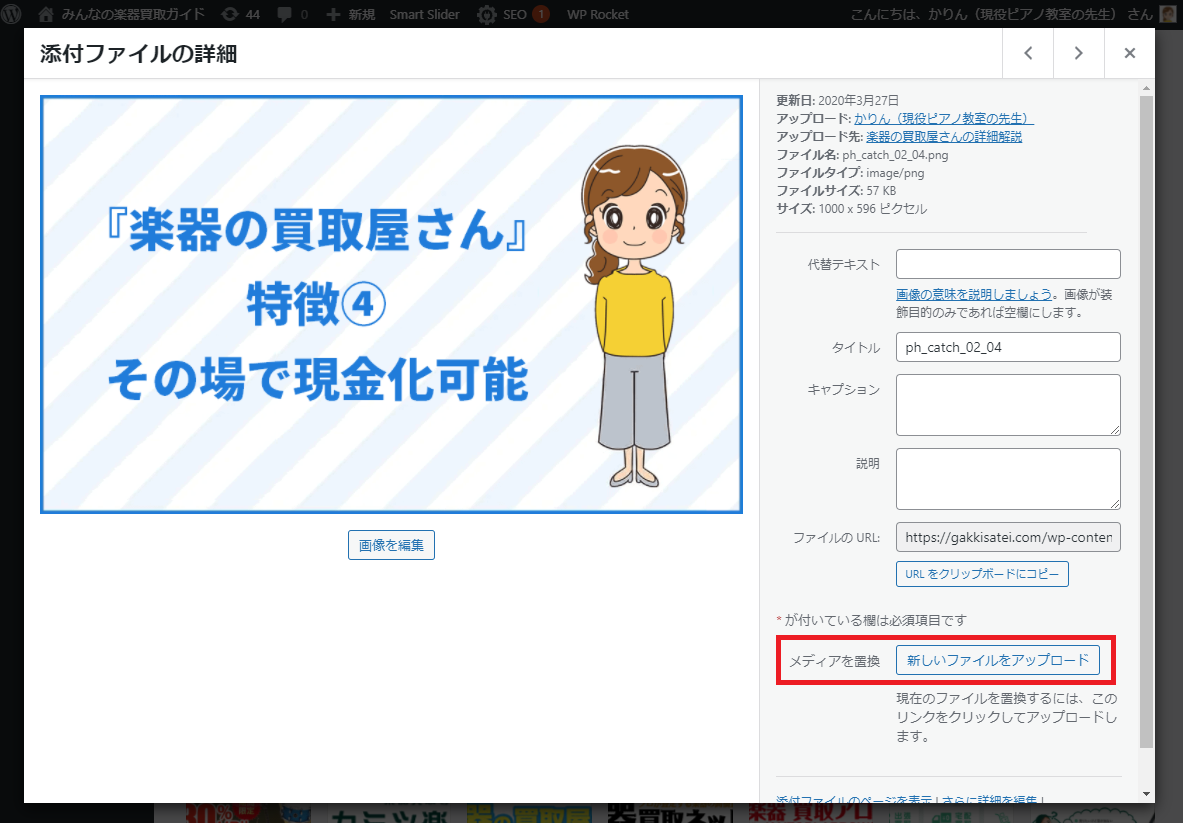Close the attachment details dialog
This screenshot has height=823, width=1183.
click(1129, 53)
